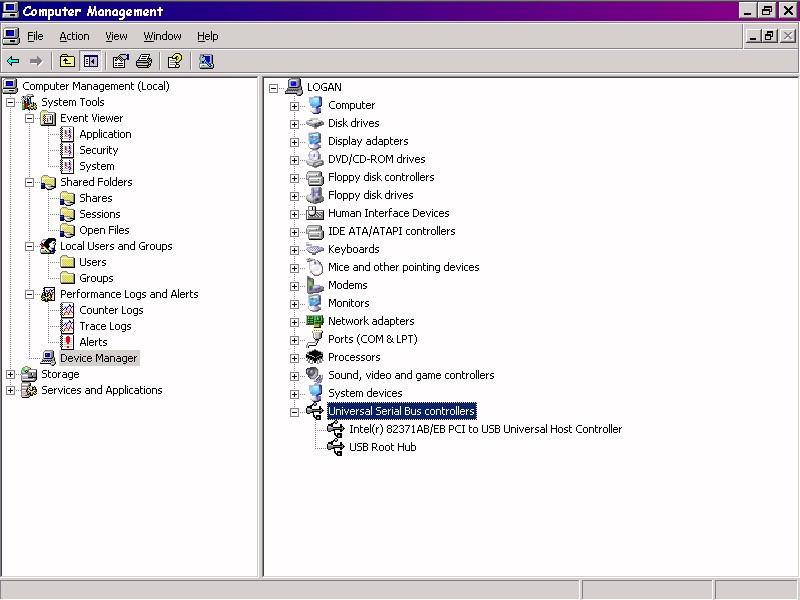Image resolution: width=800 pixels, height=600 pixels.
Task: Click the Network adapters icon
Action: coord(315,321)
